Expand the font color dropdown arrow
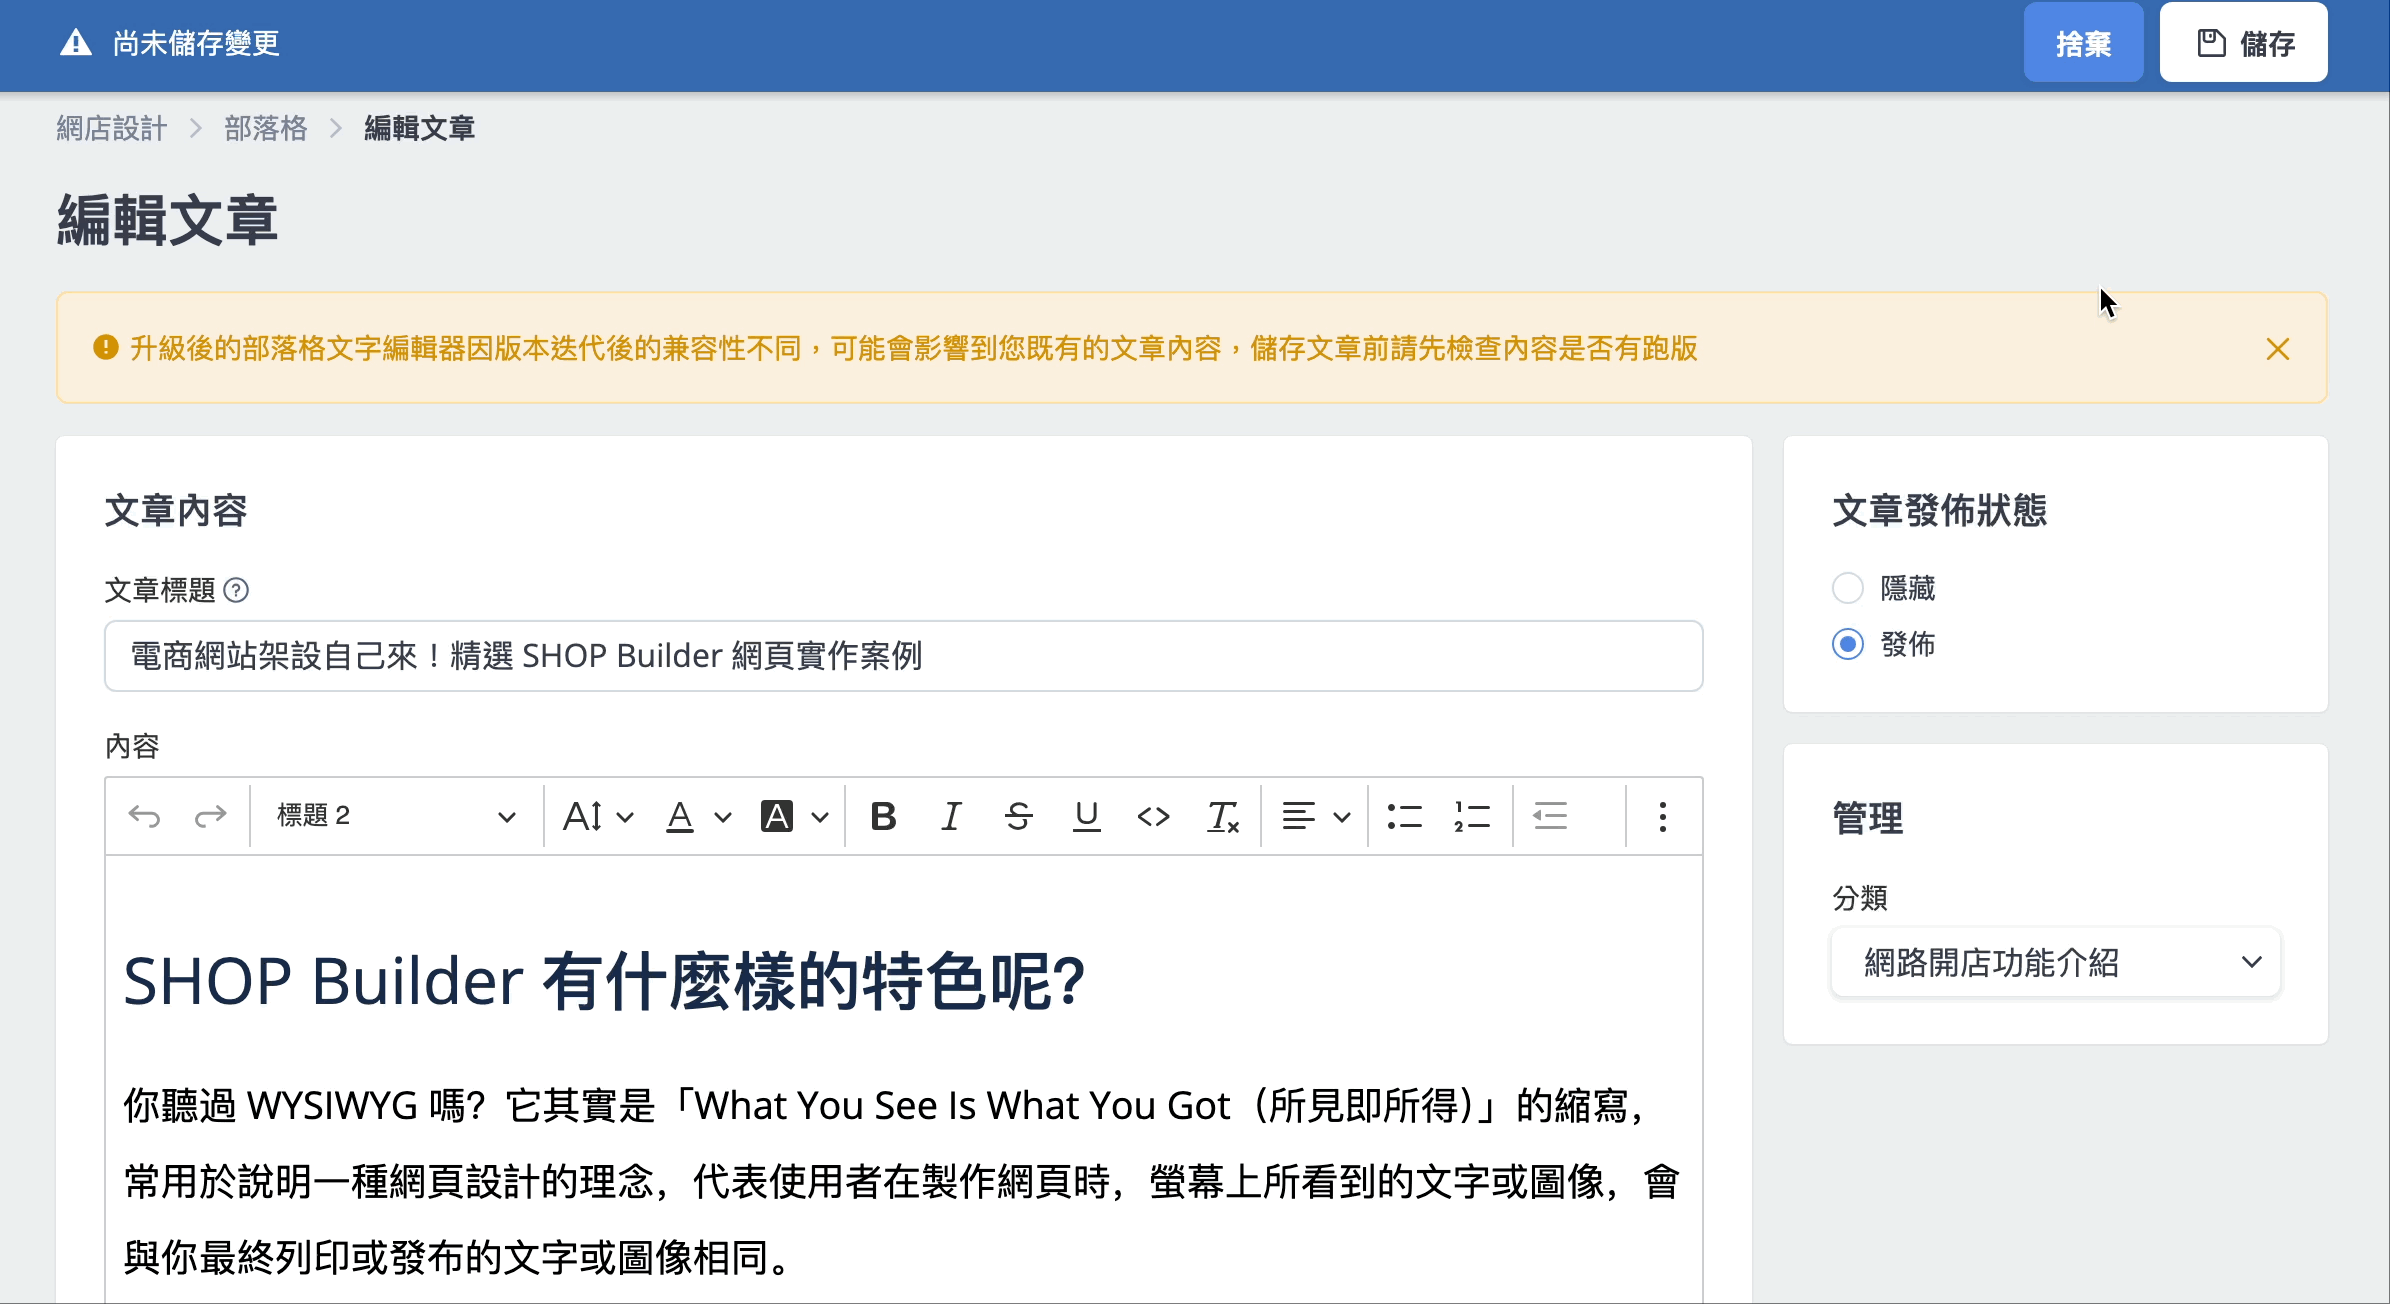The height and width of the screenshot is (1304, 2390). 723,817
